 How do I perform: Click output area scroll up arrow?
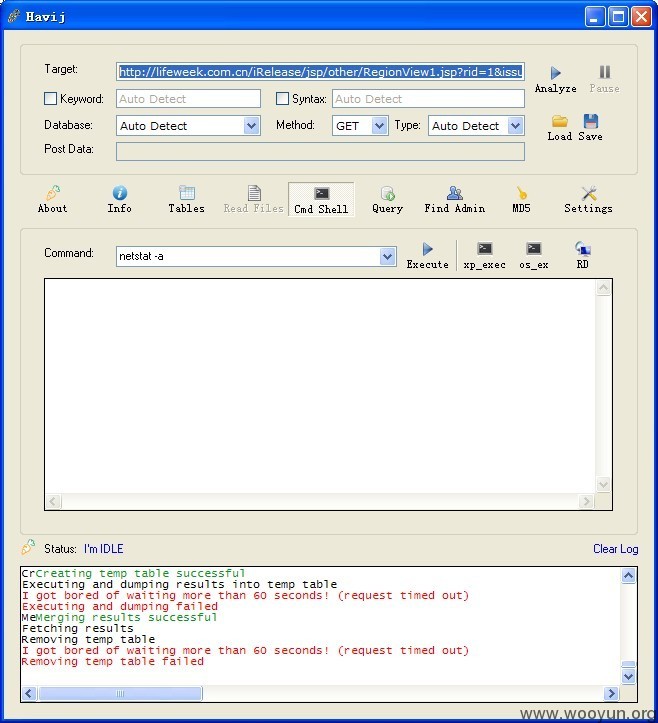coord(604,288)
